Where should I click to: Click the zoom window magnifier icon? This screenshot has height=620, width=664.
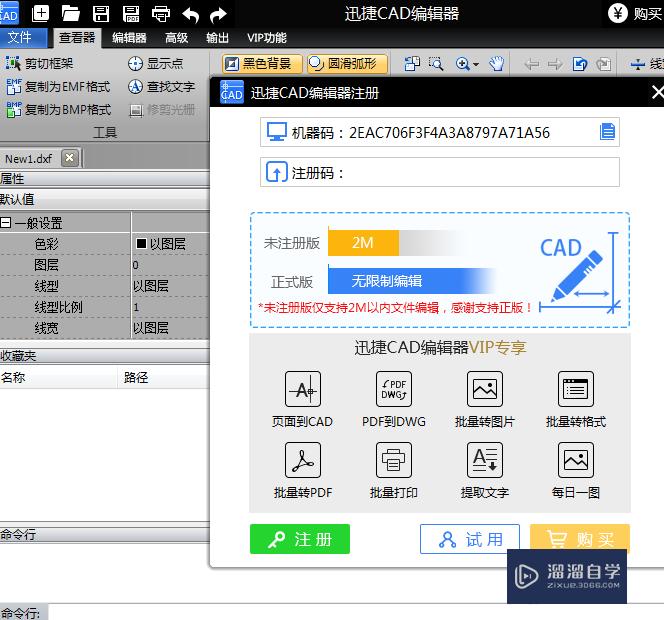pyautogui.click(x=436, y=64)
